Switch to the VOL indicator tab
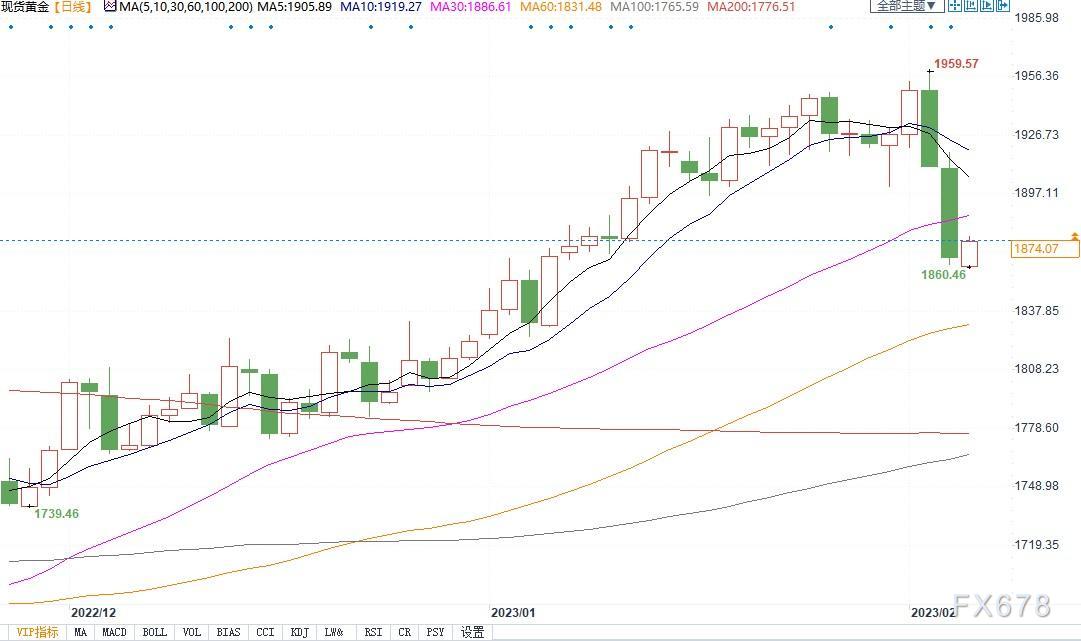 [192, 632]
